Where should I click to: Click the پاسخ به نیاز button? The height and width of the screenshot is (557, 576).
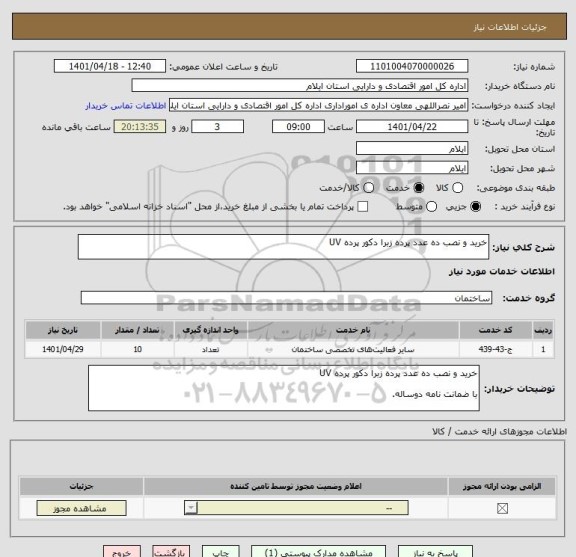(x=435, y=552)
